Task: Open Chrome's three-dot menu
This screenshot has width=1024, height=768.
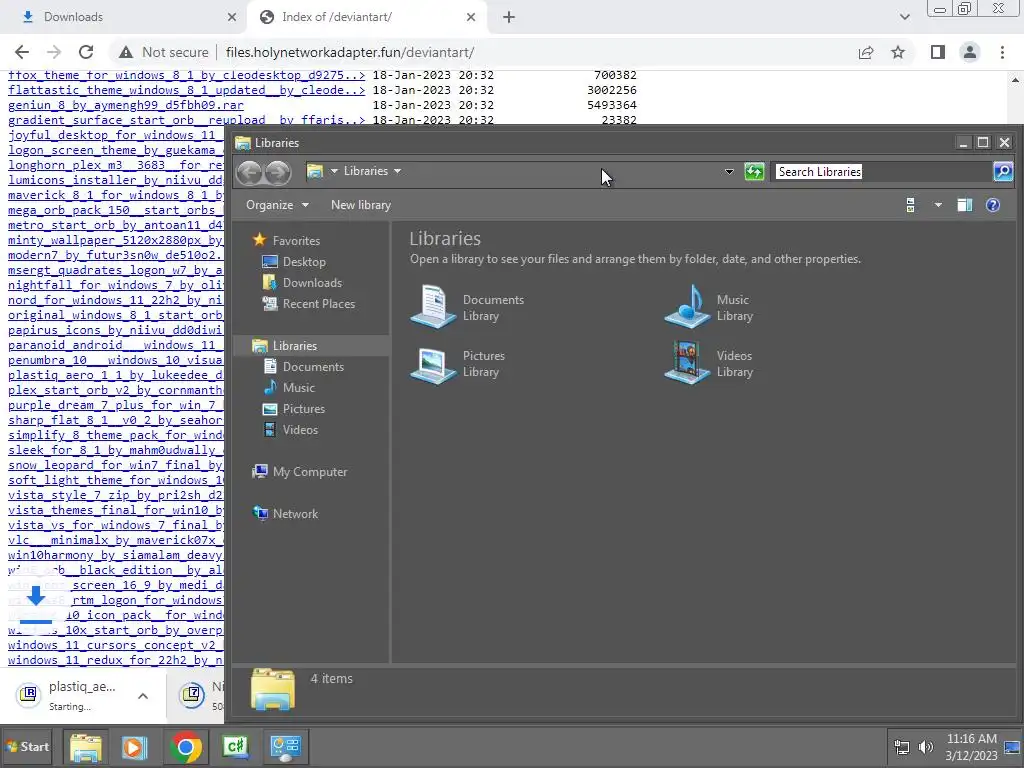Action: click(x=1002, y=52)
